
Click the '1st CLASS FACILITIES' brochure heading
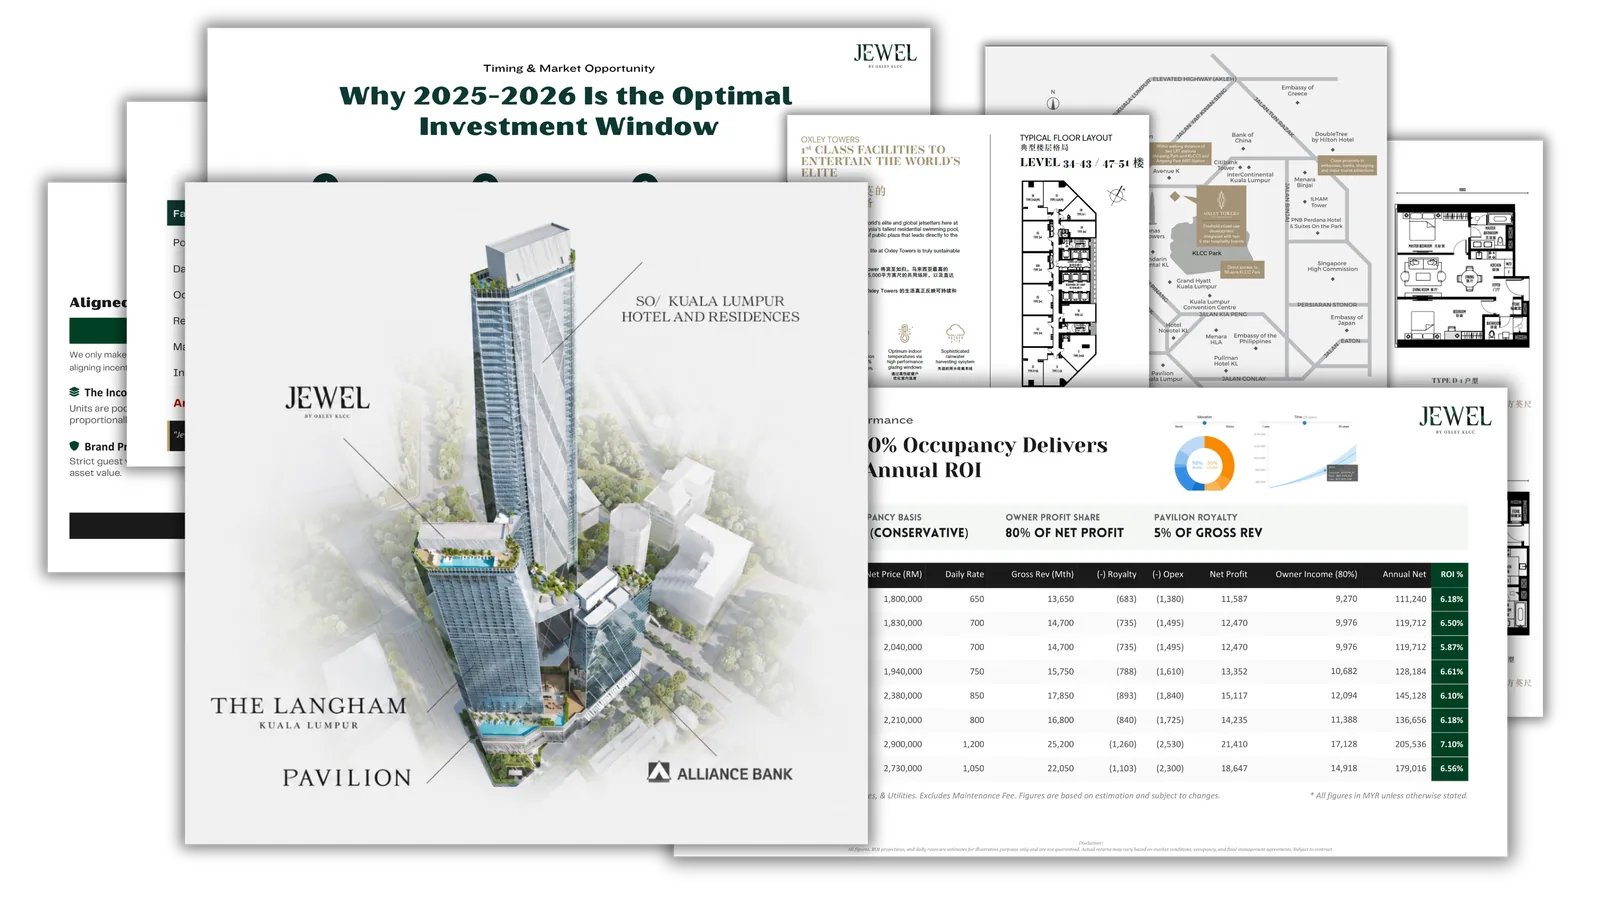(880, 161)
